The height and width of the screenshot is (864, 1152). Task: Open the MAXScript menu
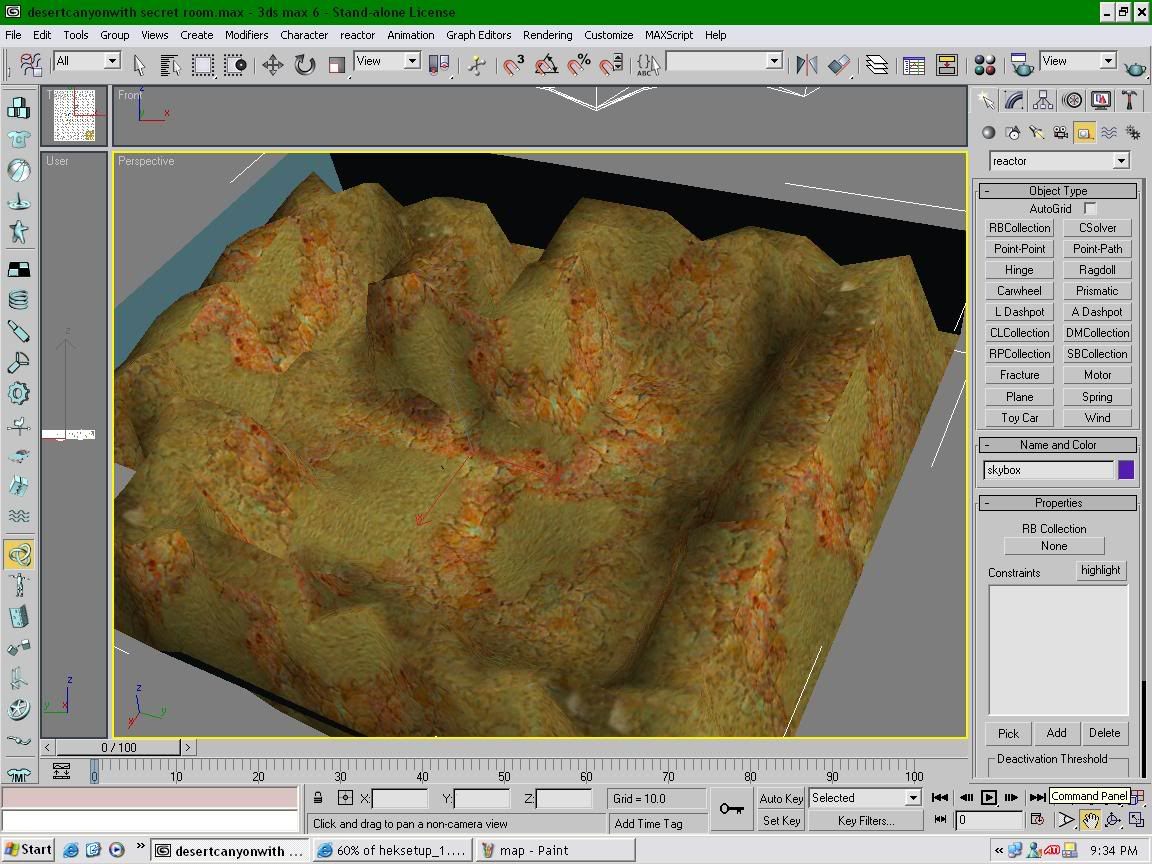click(669, 35)
